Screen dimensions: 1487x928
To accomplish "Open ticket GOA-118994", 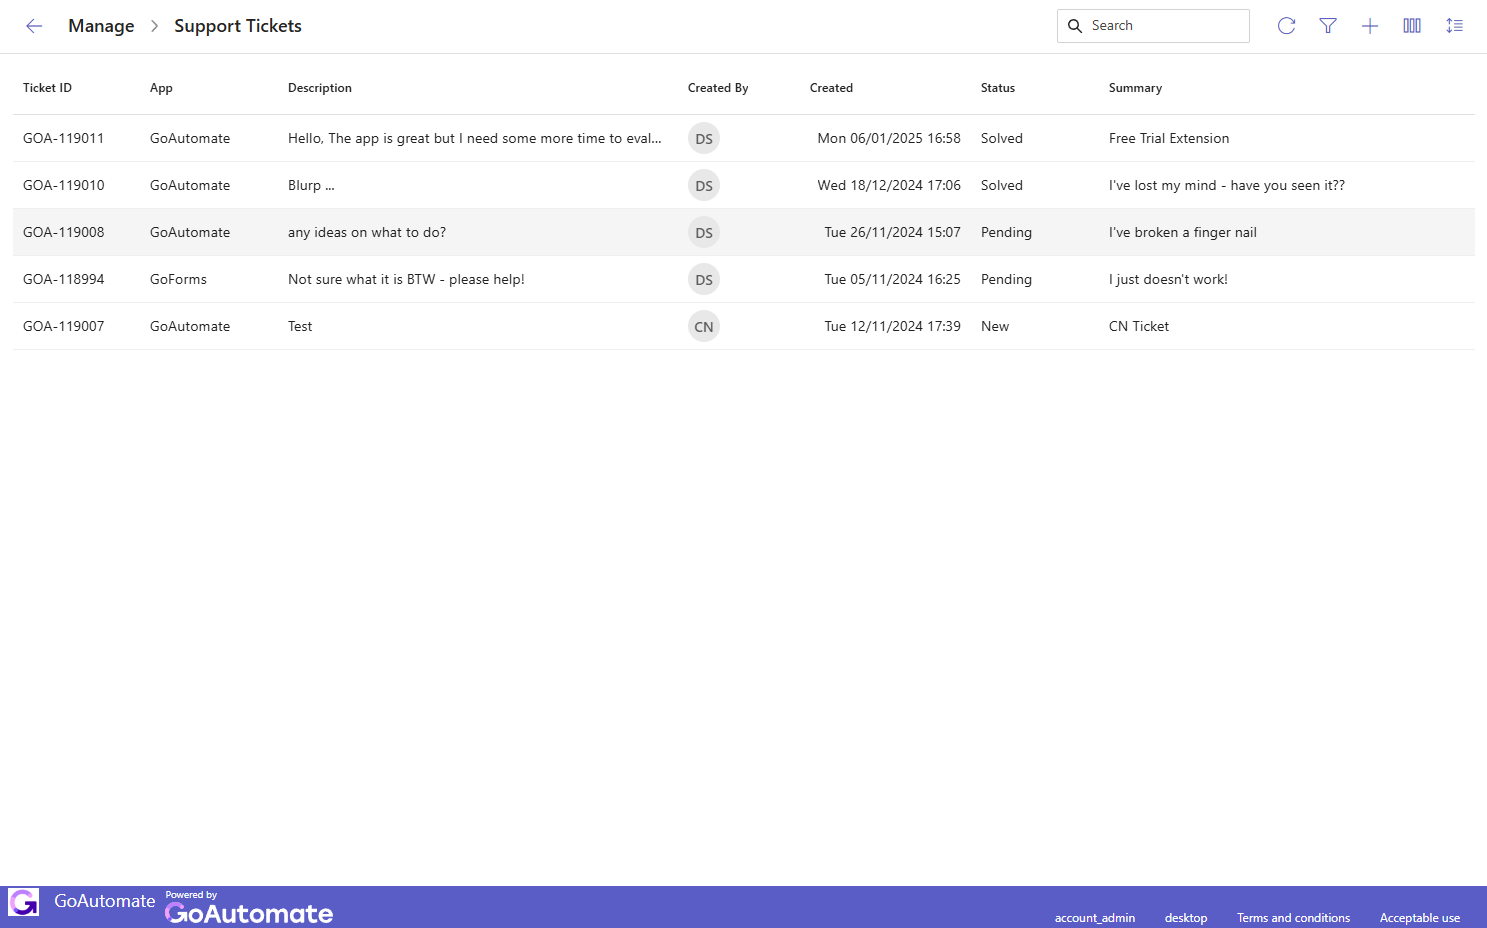I will 63,279.
